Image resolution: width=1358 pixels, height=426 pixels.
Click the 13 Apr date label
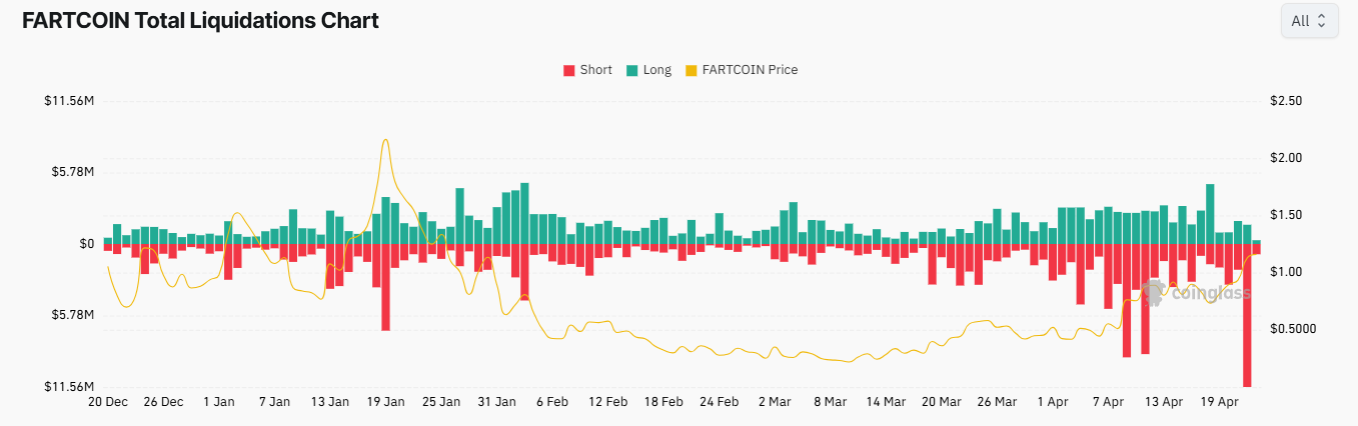point(1164,402)
